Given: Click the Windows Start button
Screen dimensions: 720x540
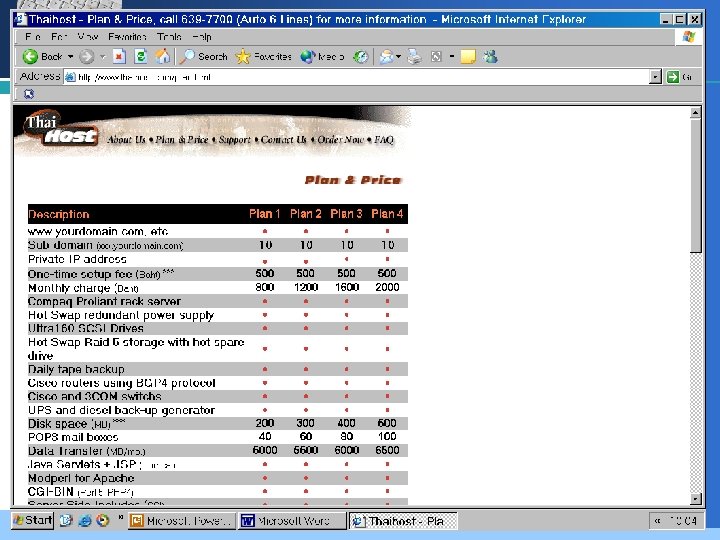Looking at the screenshot, I should (33, 521).
